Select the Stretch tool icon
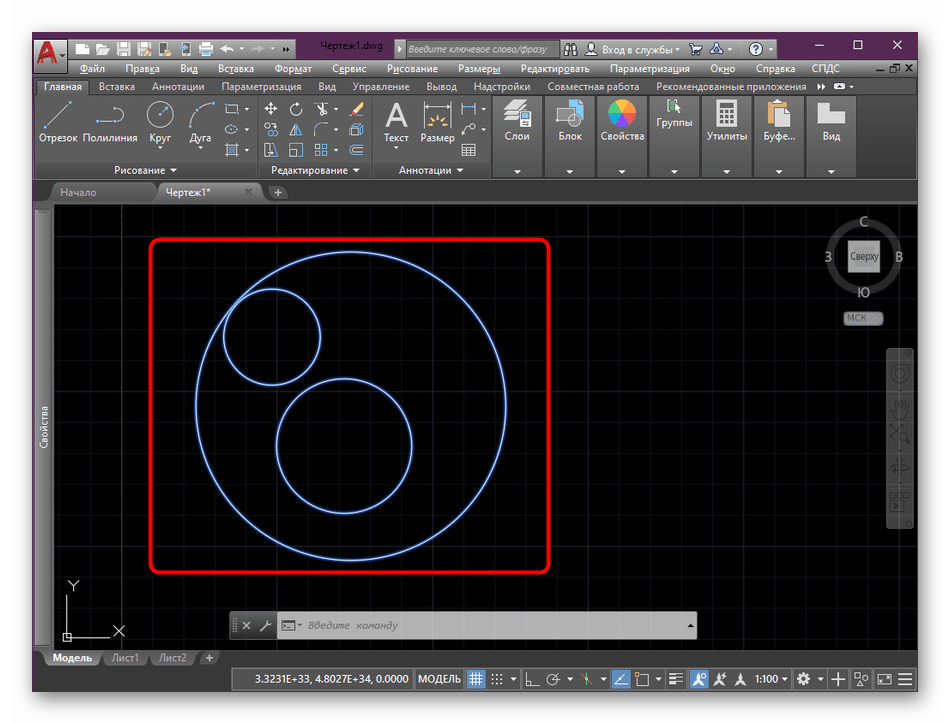Screen dimensions: 950x724 (271, 150)
